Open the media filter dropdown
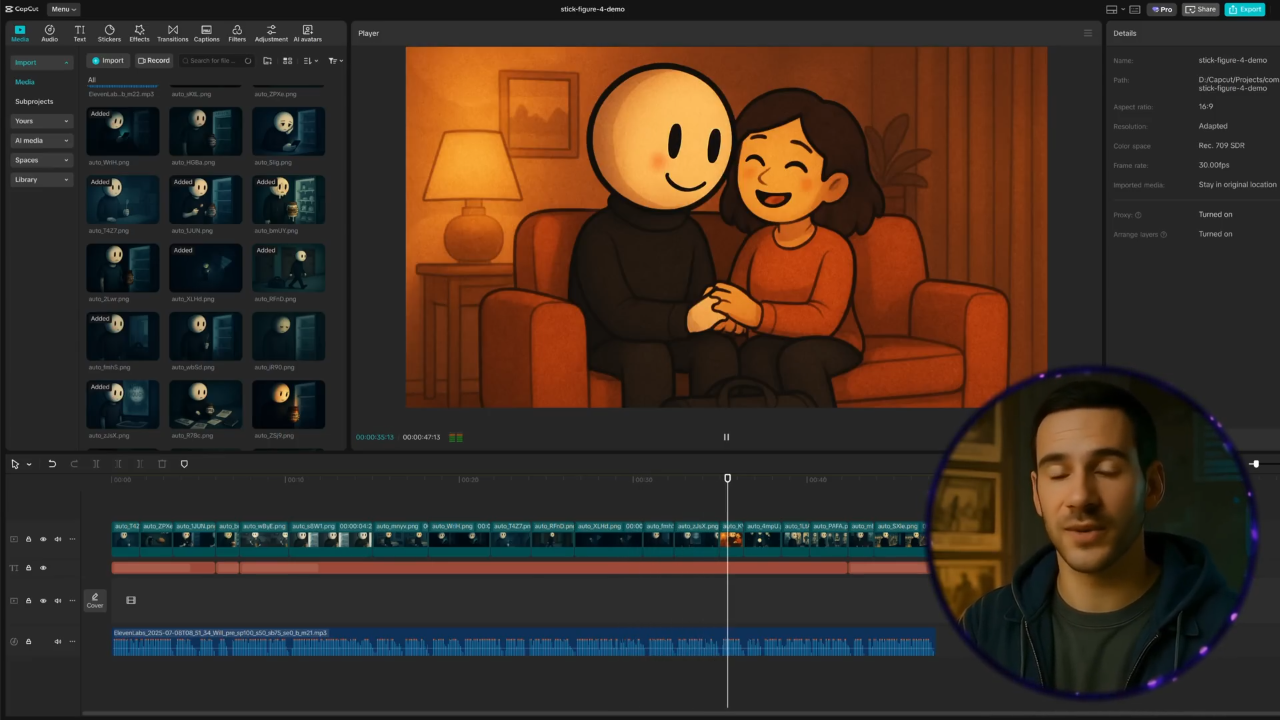The image size is (1280, 720). point(335,60)
